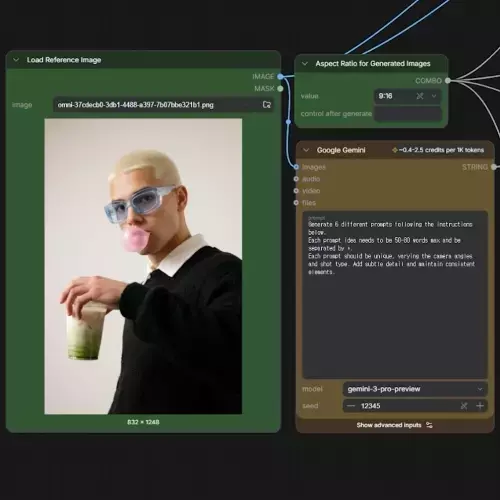Click inside the Gemini prompt text area
Viewport: 500px width, 500px height.
pos(395,295)
